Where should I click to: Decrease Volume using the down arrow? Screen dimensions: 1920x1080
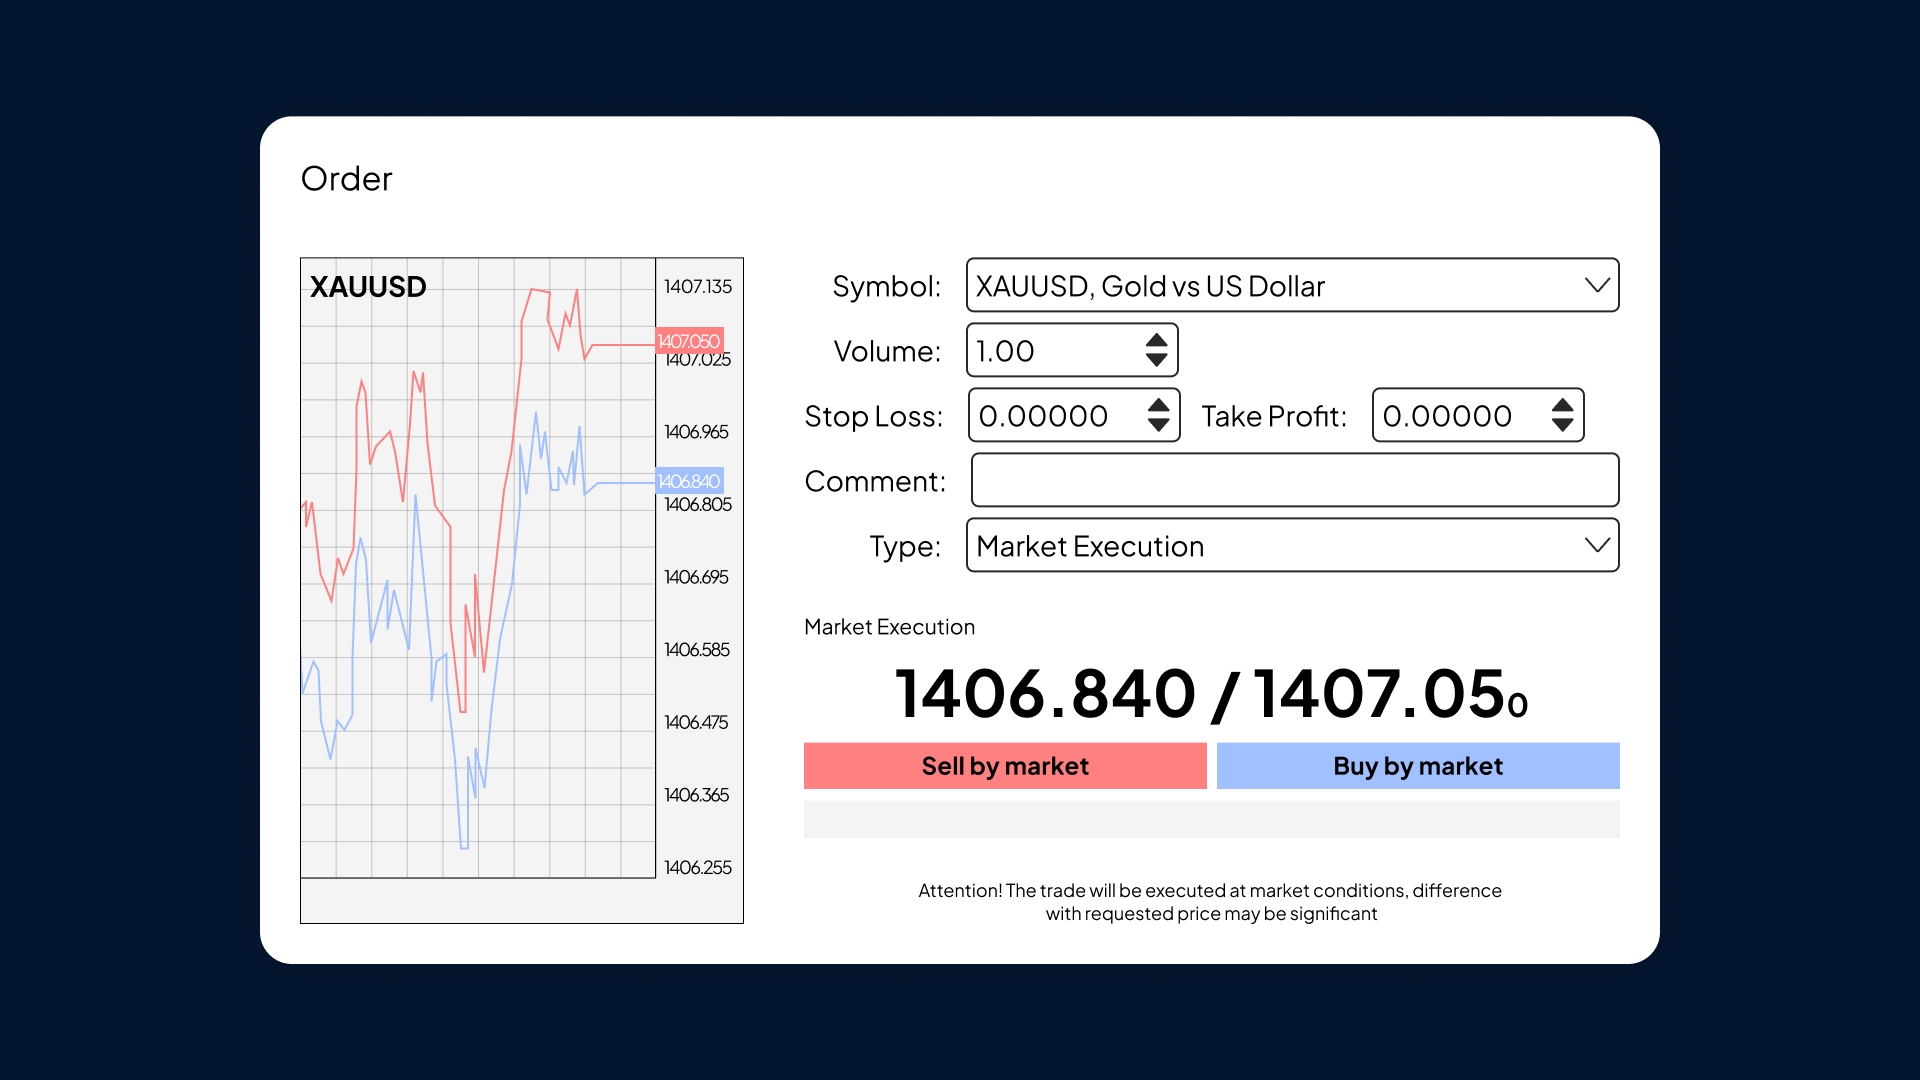1157,360
